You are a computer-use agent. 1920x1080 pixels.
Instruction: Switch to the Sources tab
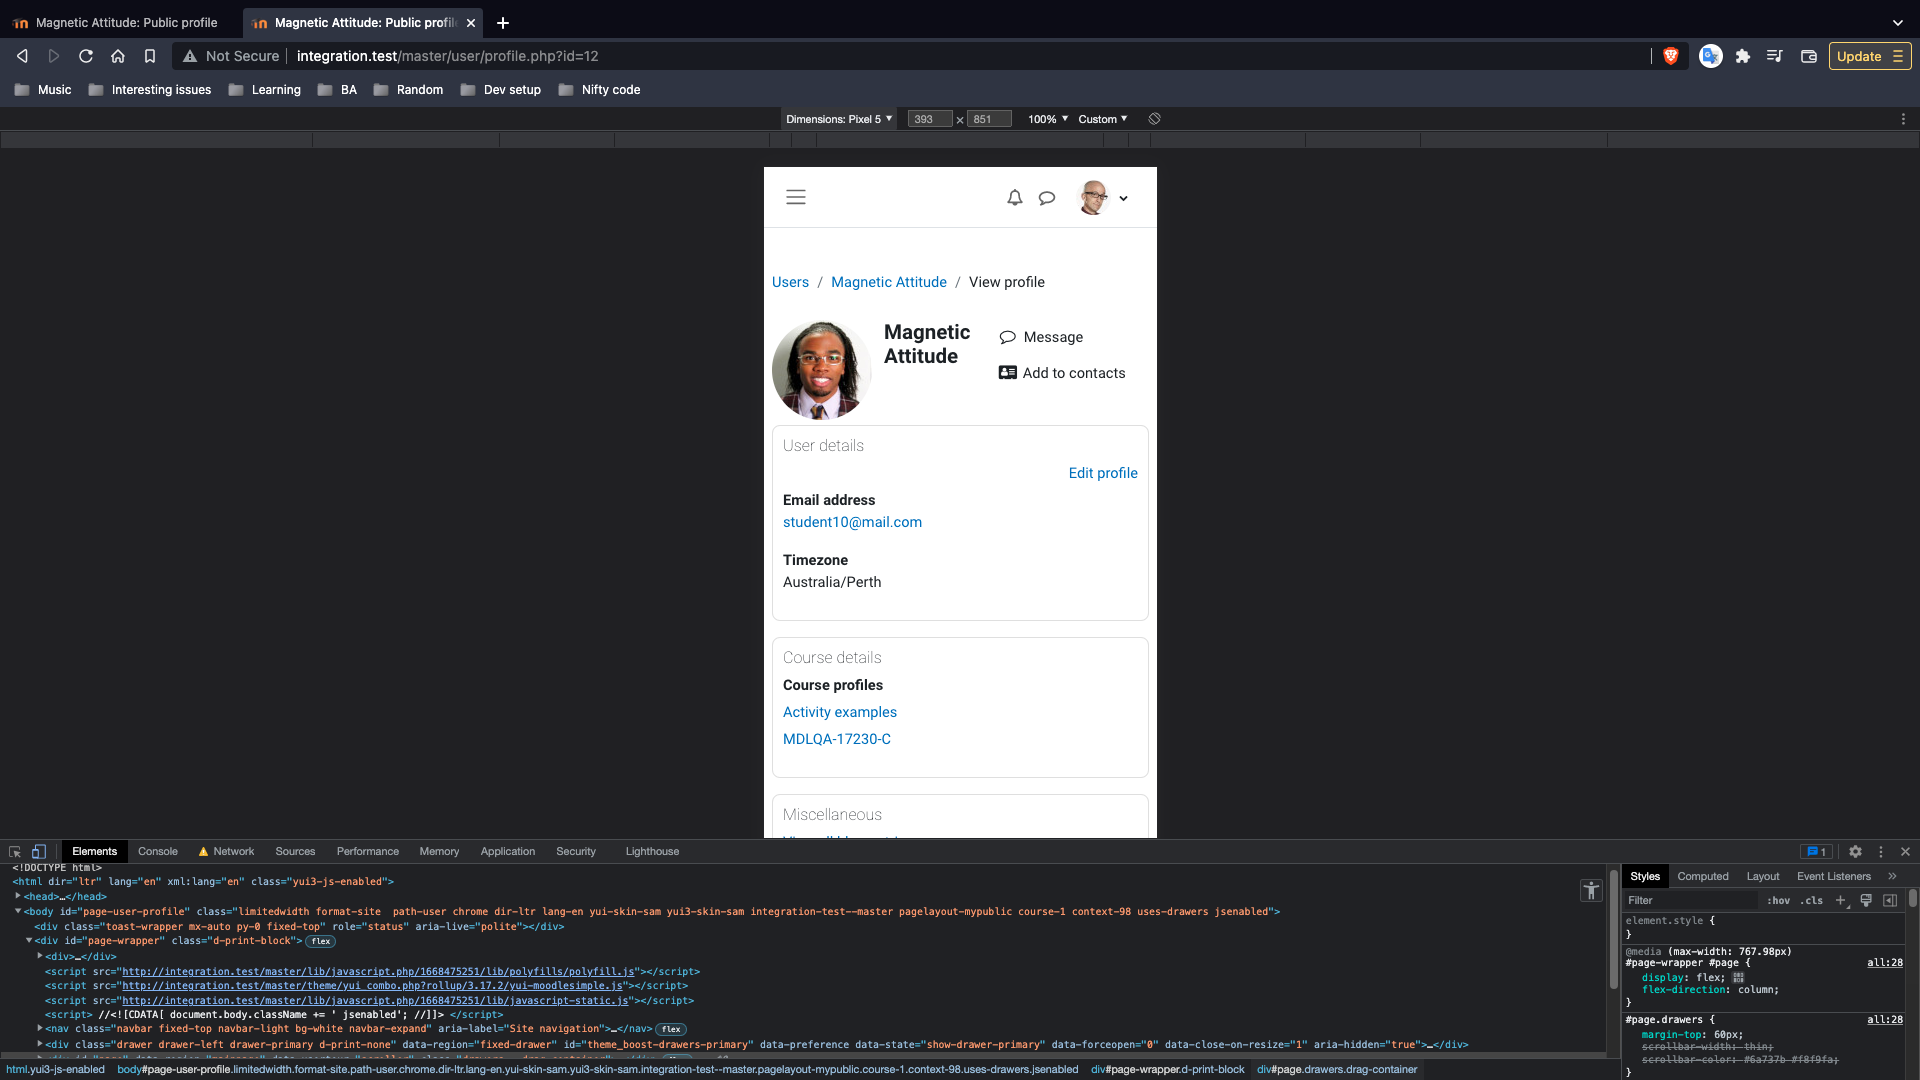click(x=295, y=852)
